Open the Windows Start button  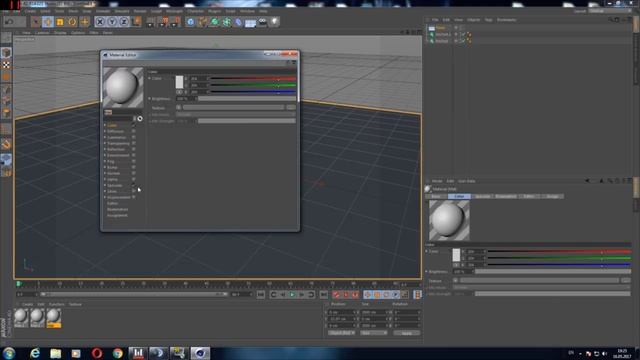[9, 353]
